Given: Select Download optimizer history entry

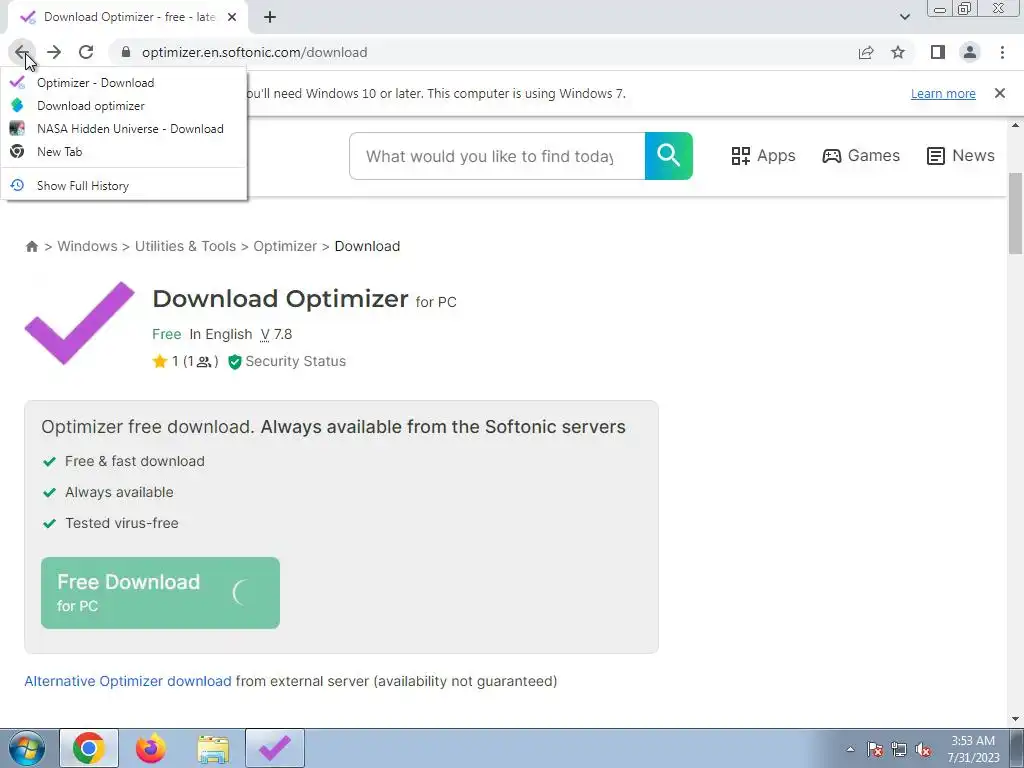Looking at the screenshot, I should click(x=124, y=106).
